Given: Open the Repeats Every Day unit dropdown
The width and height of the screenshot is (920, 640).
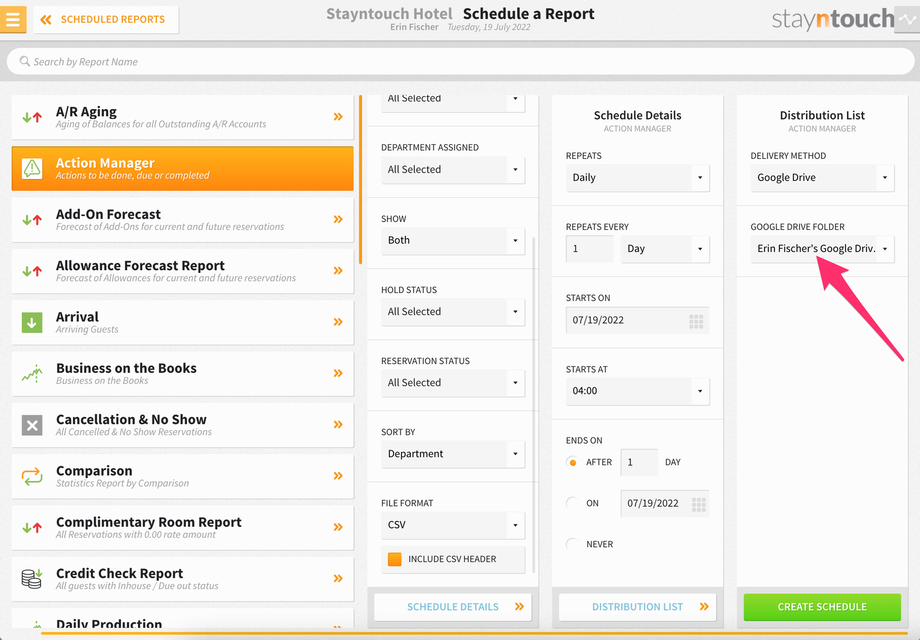Looking at the screenshot, I should [665, 249].
